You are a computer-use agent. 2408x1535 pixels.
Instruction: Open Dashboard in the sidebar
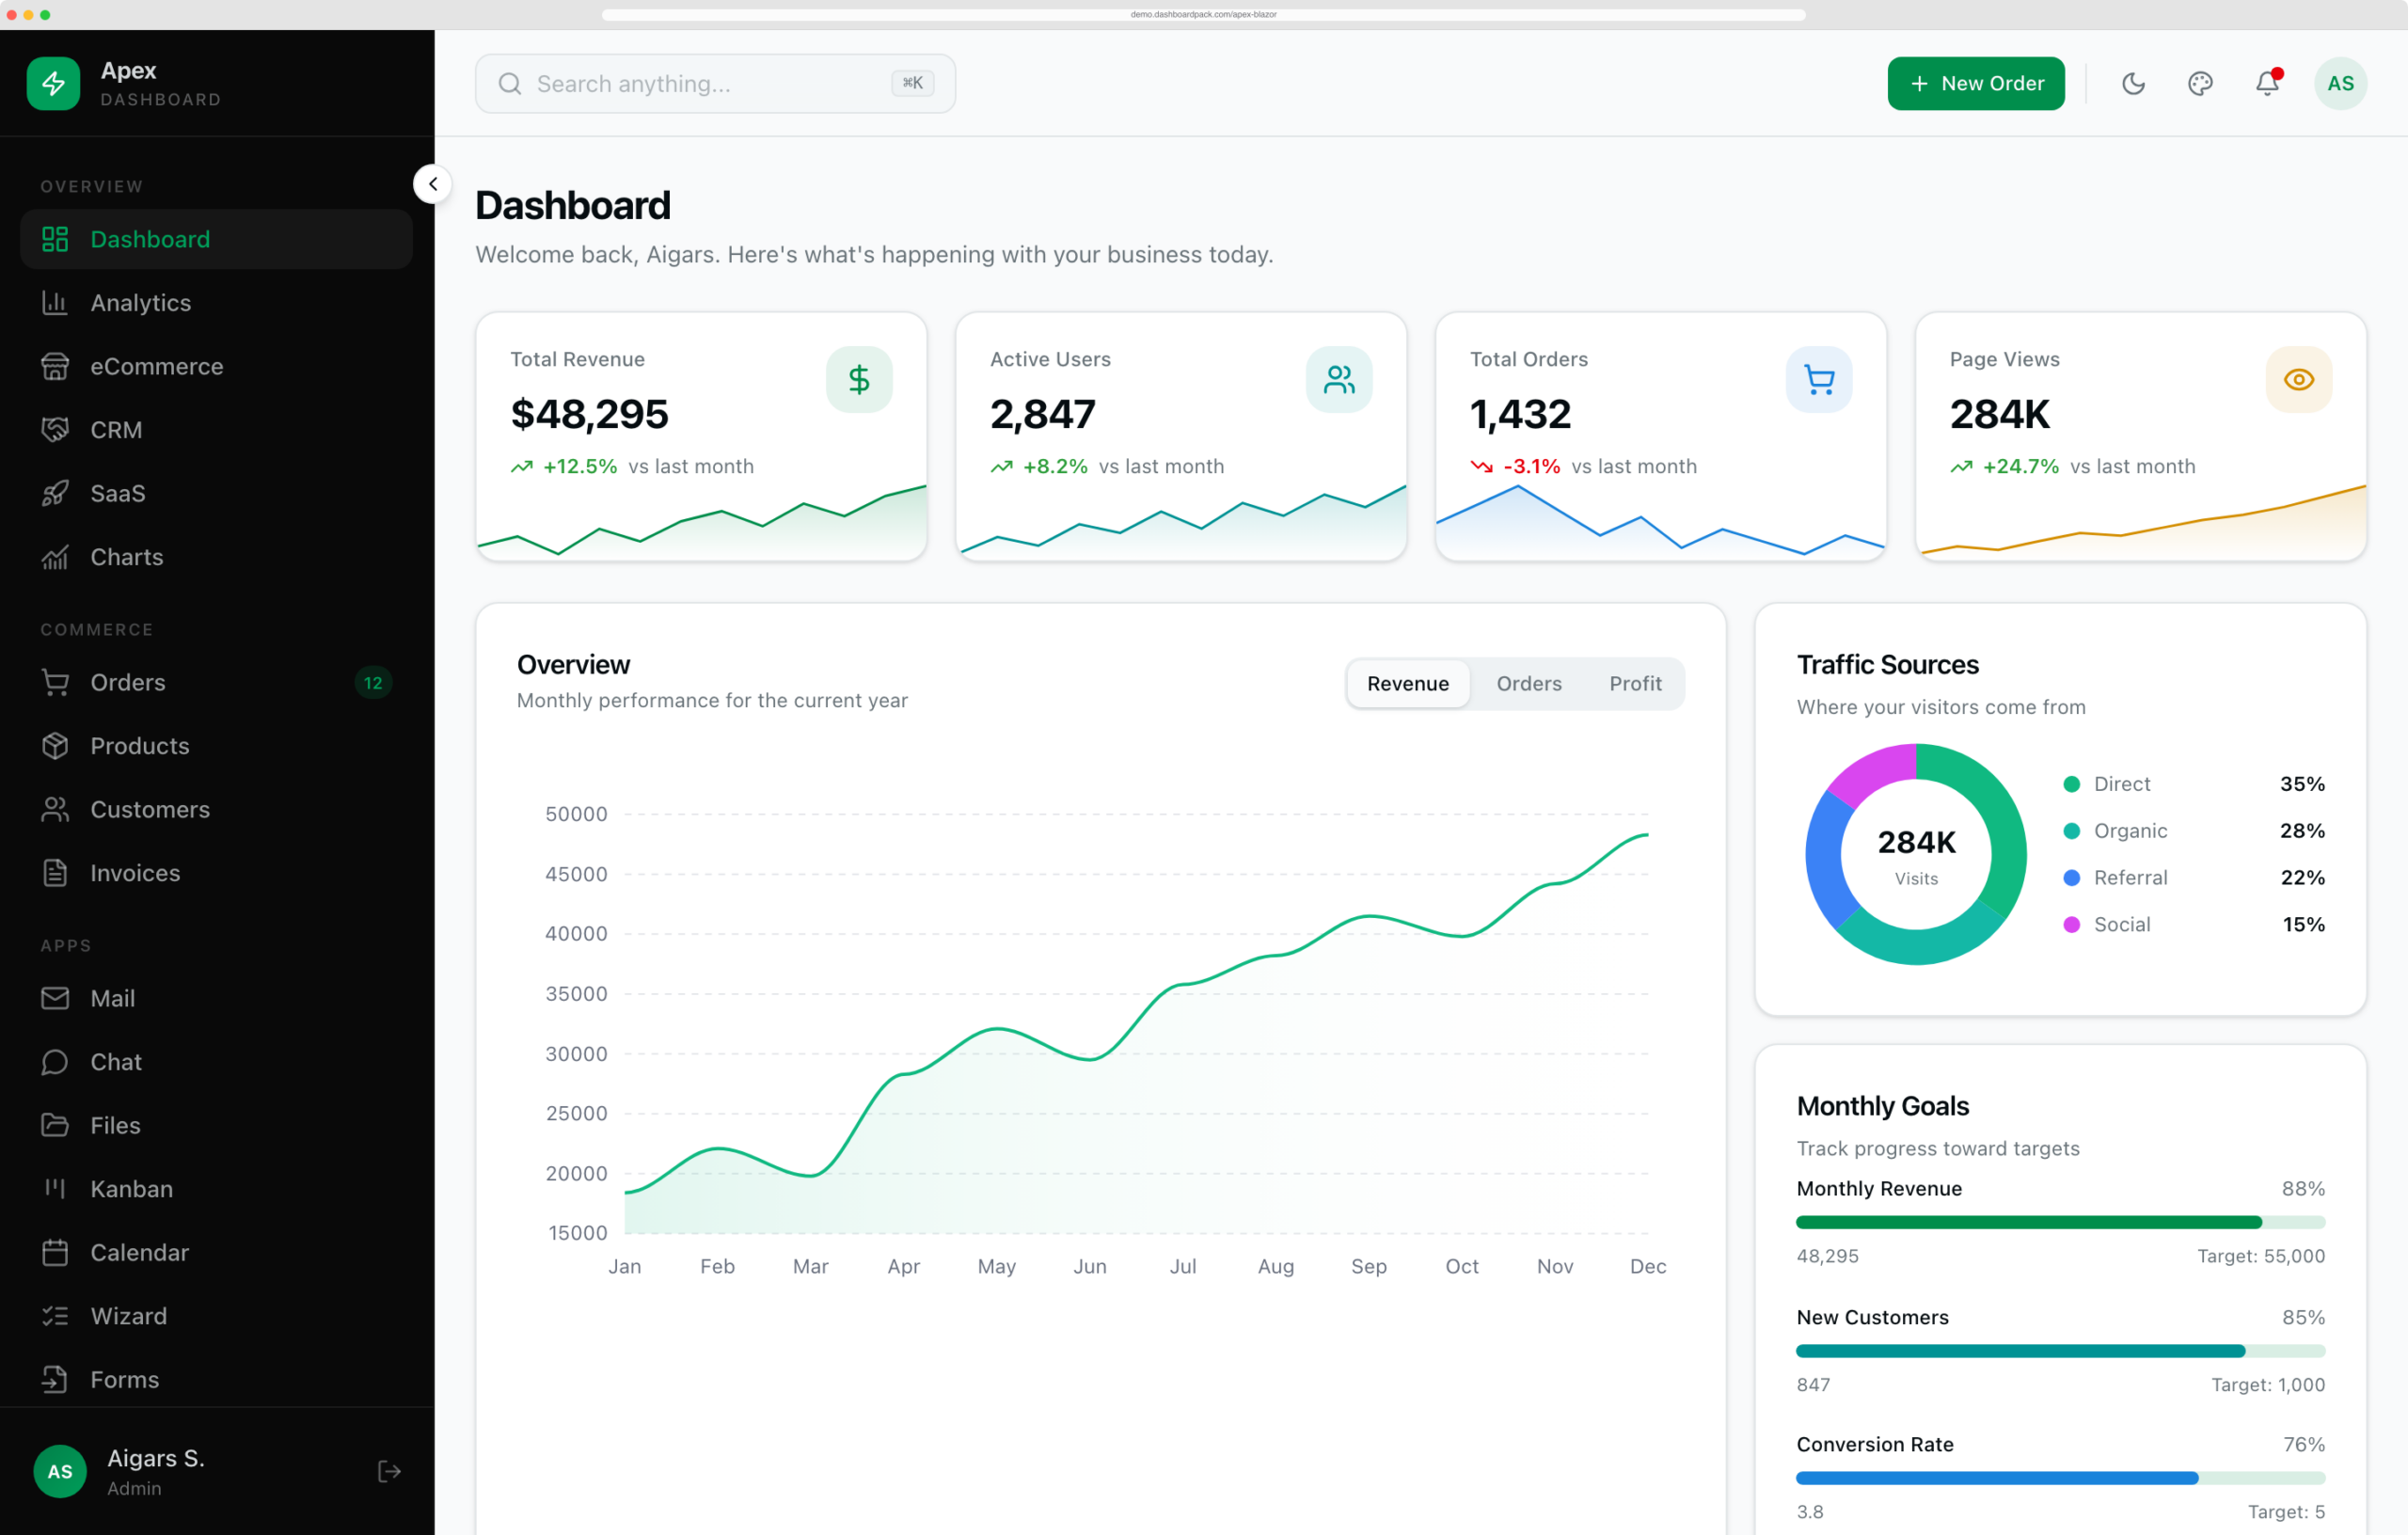[x=216, y=239]
